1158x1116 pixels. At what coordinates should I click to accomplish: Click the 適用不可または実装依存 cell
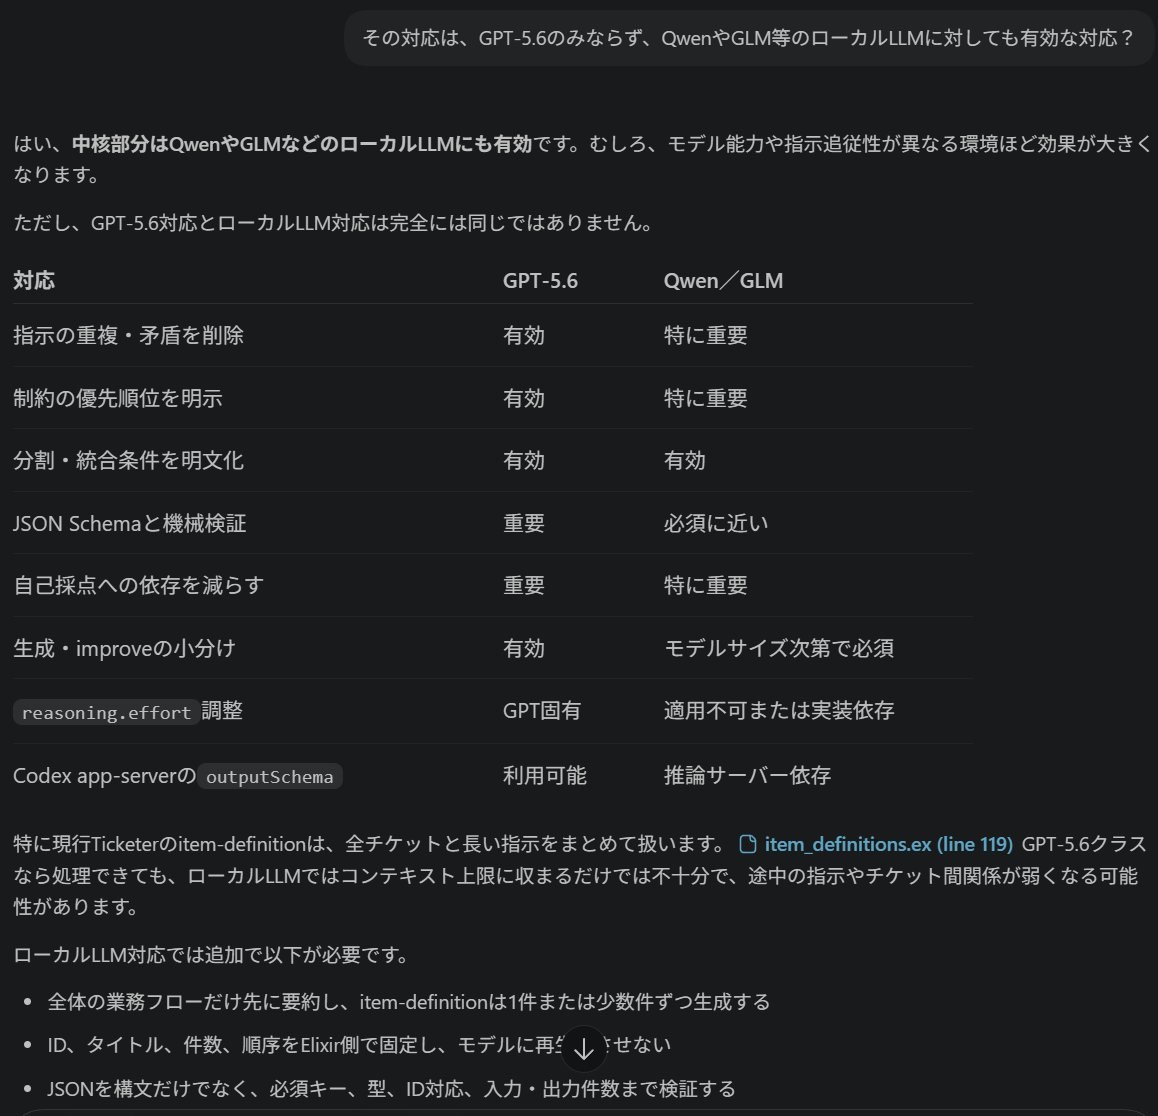779,711
